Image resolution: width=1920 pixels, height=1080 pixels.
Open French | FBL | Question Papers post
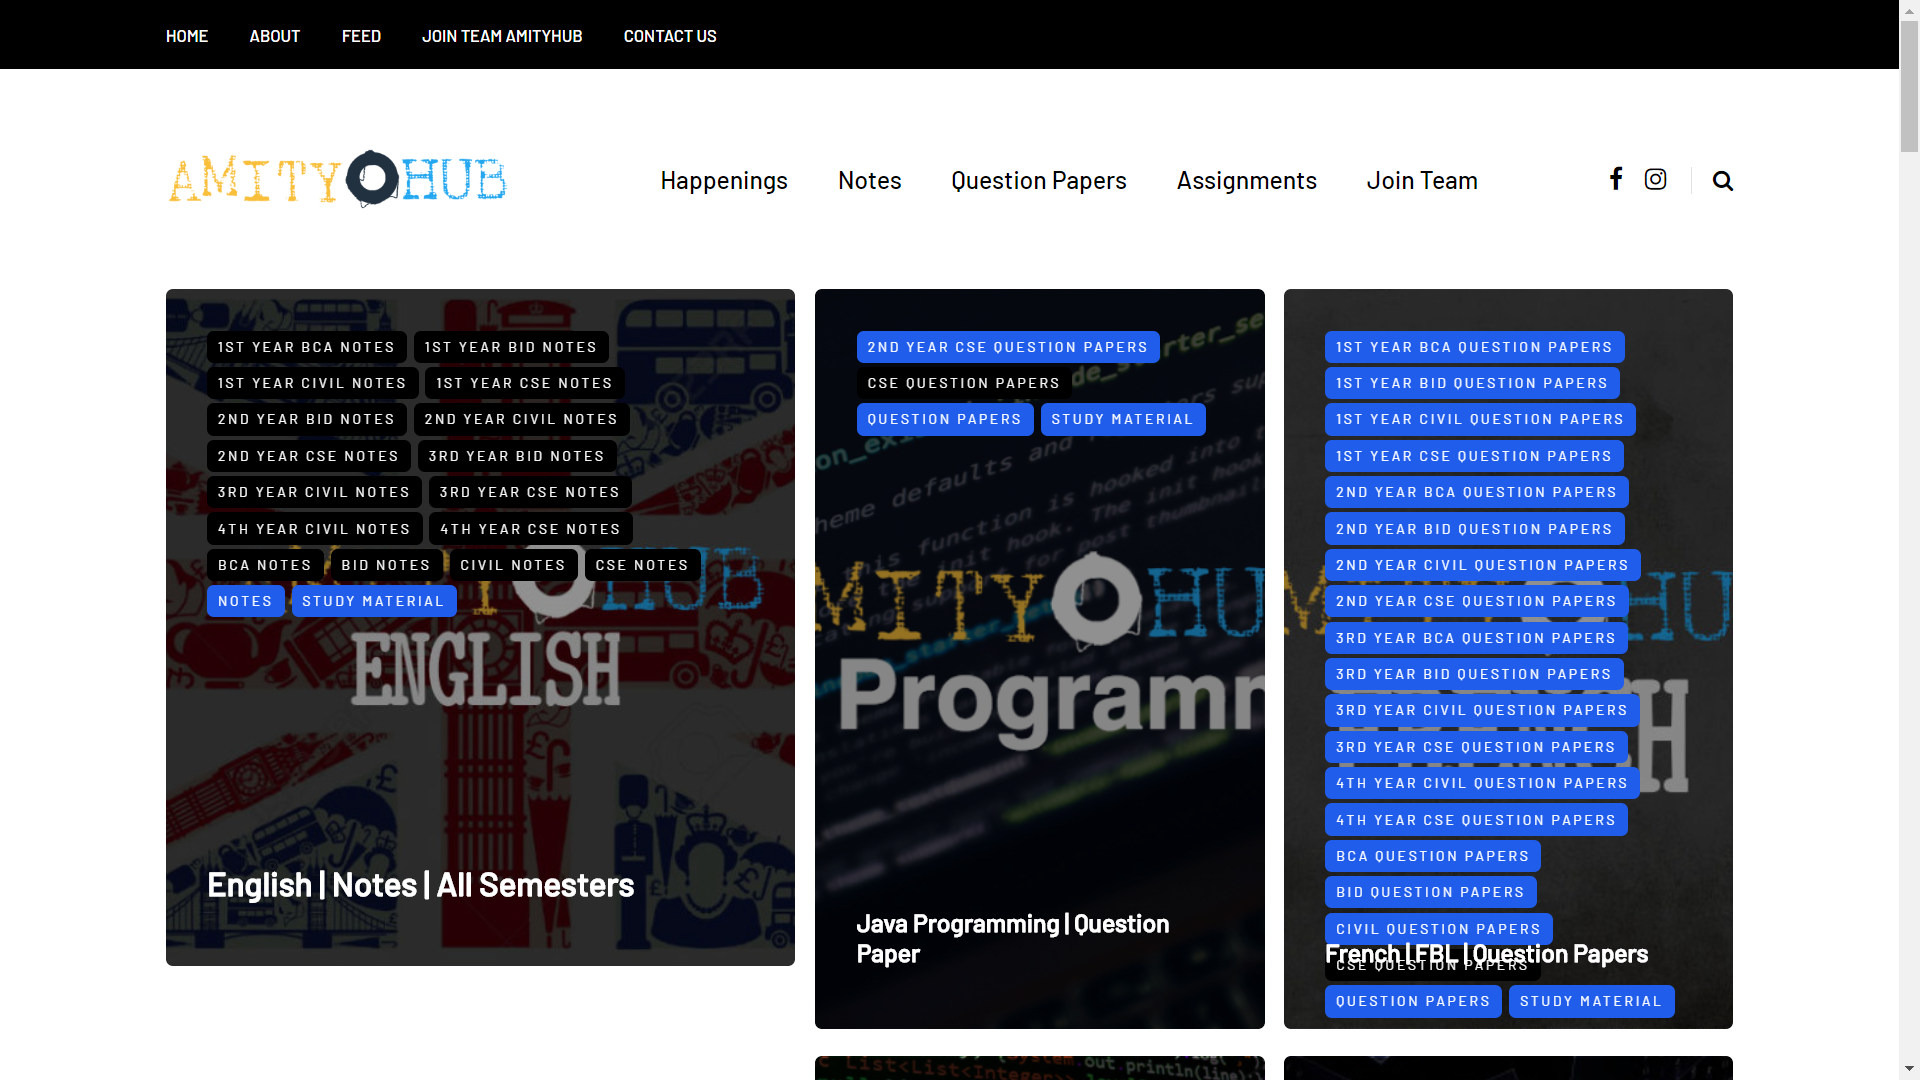pos(1486,954)
